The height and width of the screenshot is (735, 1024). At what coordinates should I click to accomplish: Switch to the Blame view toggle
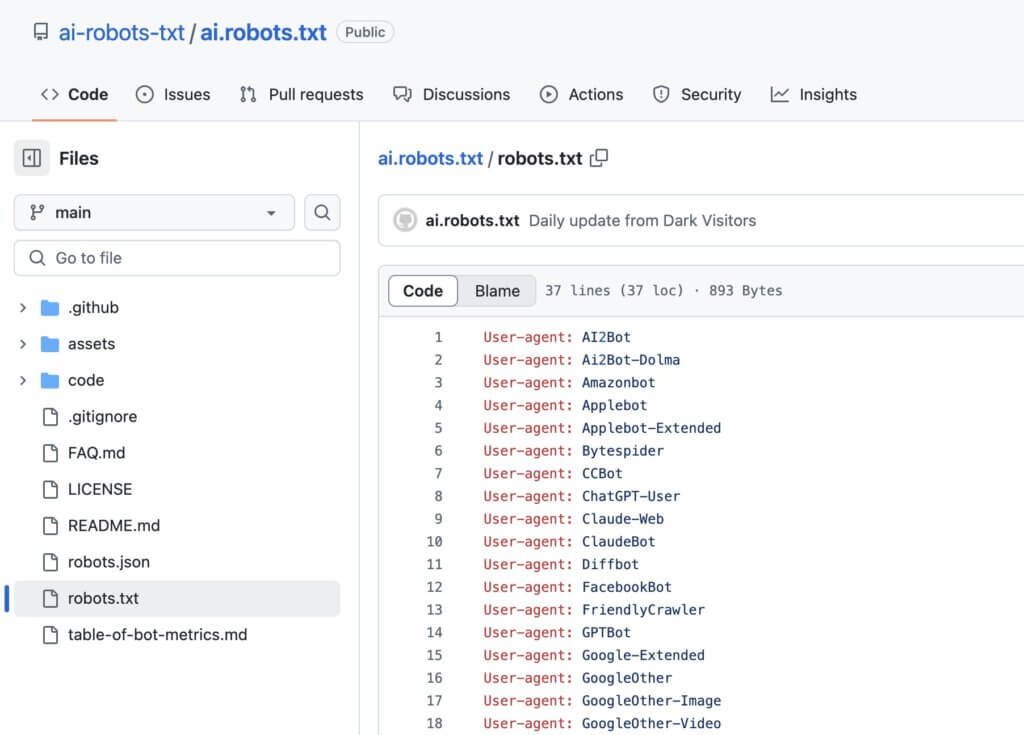coord(497,291)
